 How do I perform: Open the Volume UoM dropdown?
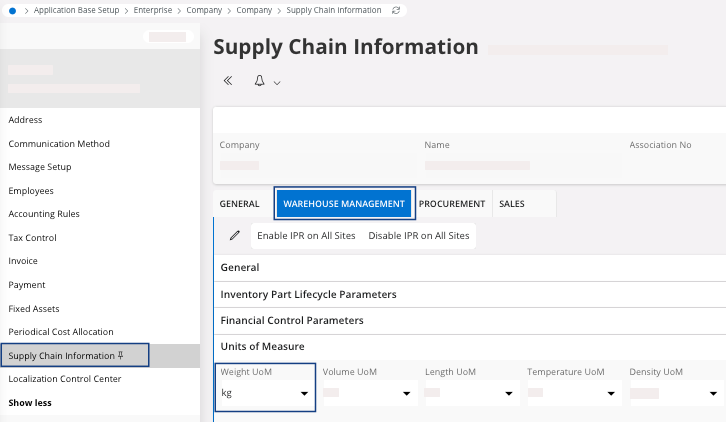tap(406, 394)
